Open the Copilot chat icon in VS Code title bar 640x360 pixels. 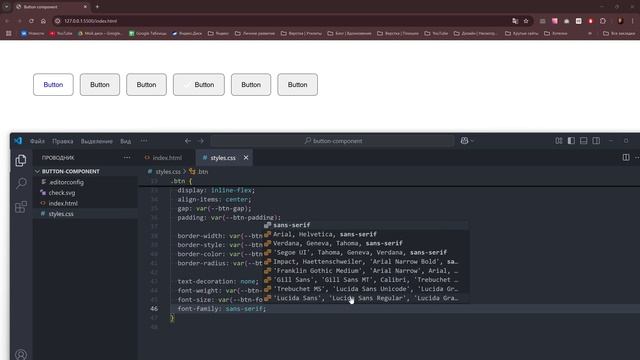click(464, 140)
